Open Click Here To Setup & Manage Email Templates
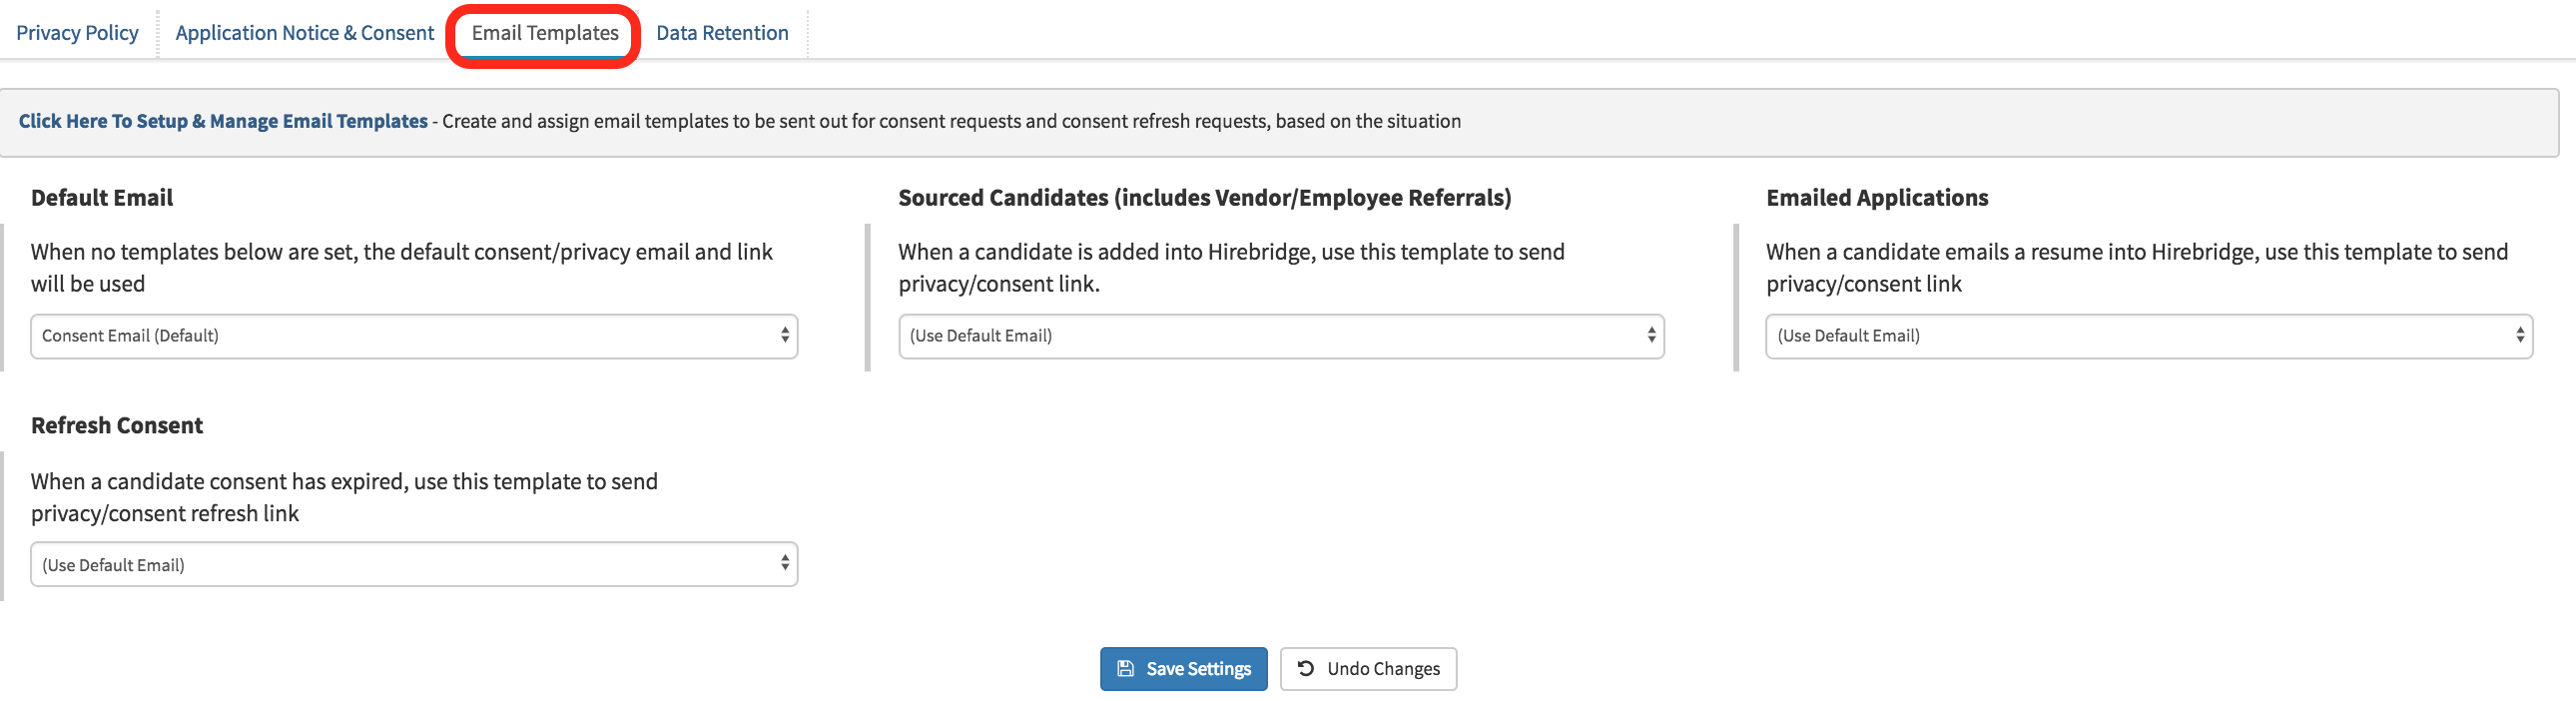The width and height of the screenshot is (2576, 701). click(x=222, y=120)
